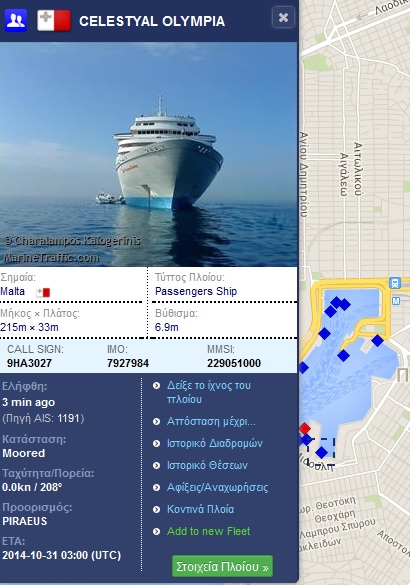410x585 pixels.
Task: Click the Στοιχεία Πλοίου green button
Action: coord(222,566)
